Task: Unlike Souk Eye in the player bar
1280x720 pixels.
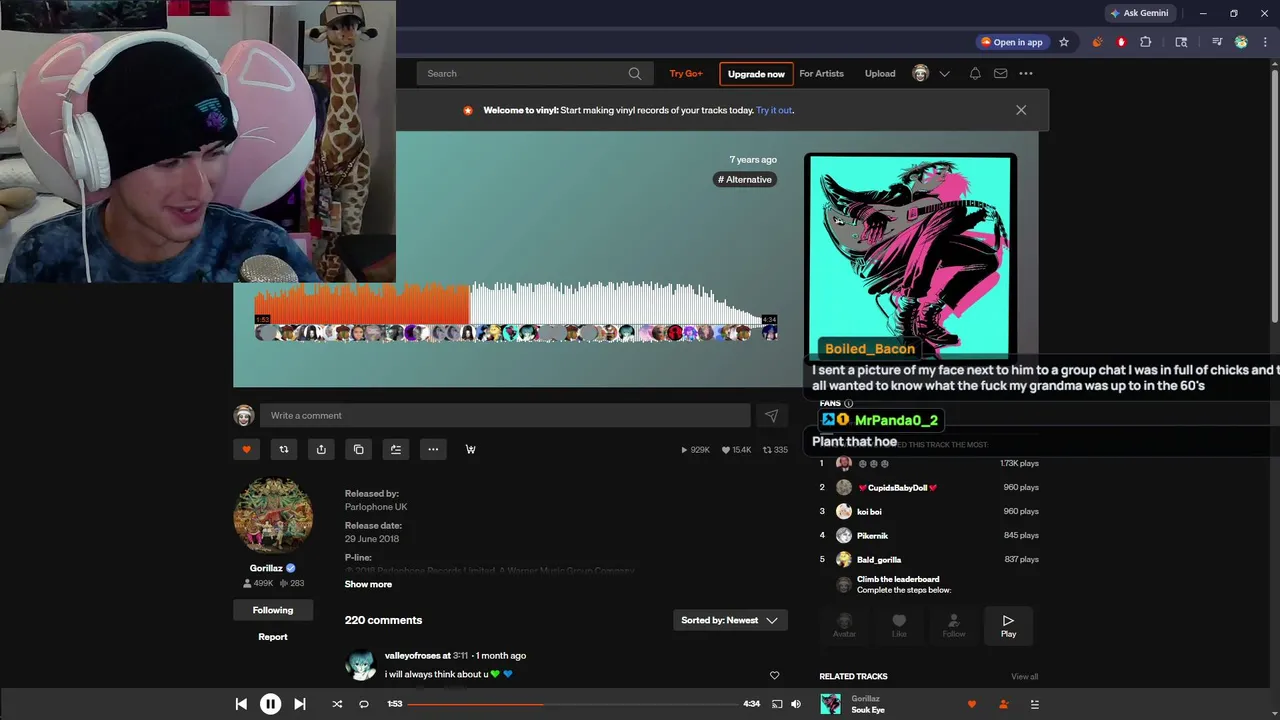Action: [x=971, y=704]
